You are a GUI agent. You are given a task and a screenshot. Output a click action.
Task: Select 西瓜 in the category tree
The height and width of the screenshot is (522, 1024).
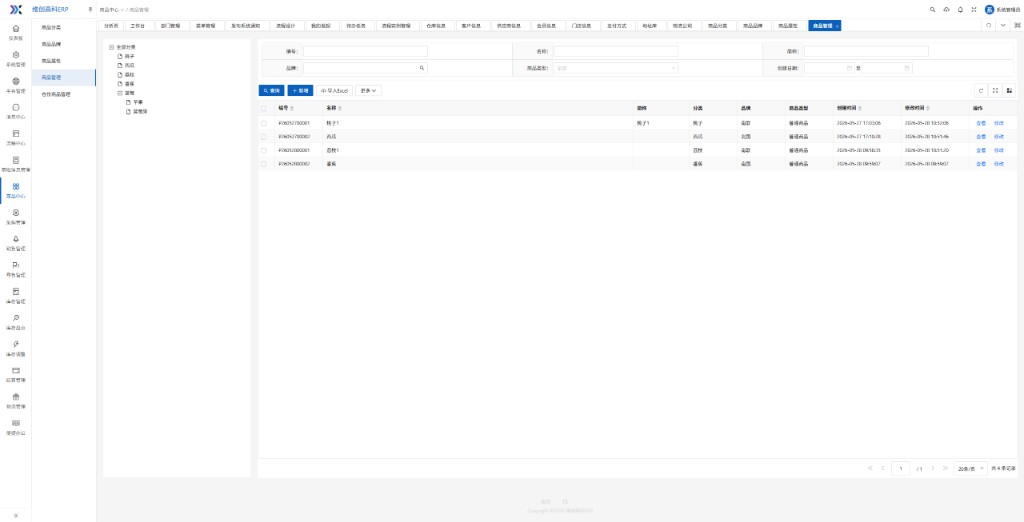click(x=129, y=65)
